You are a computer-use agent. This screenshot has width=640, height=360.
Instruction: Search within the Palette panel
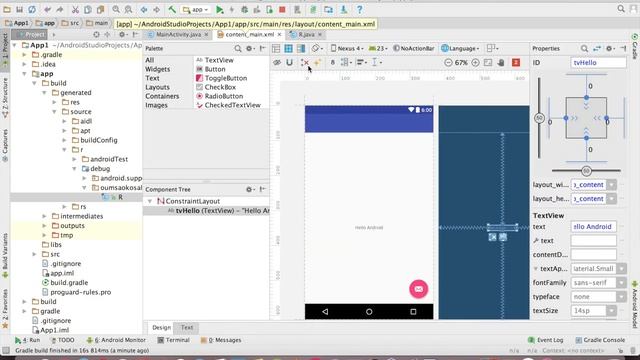click(x=238, y=49)
